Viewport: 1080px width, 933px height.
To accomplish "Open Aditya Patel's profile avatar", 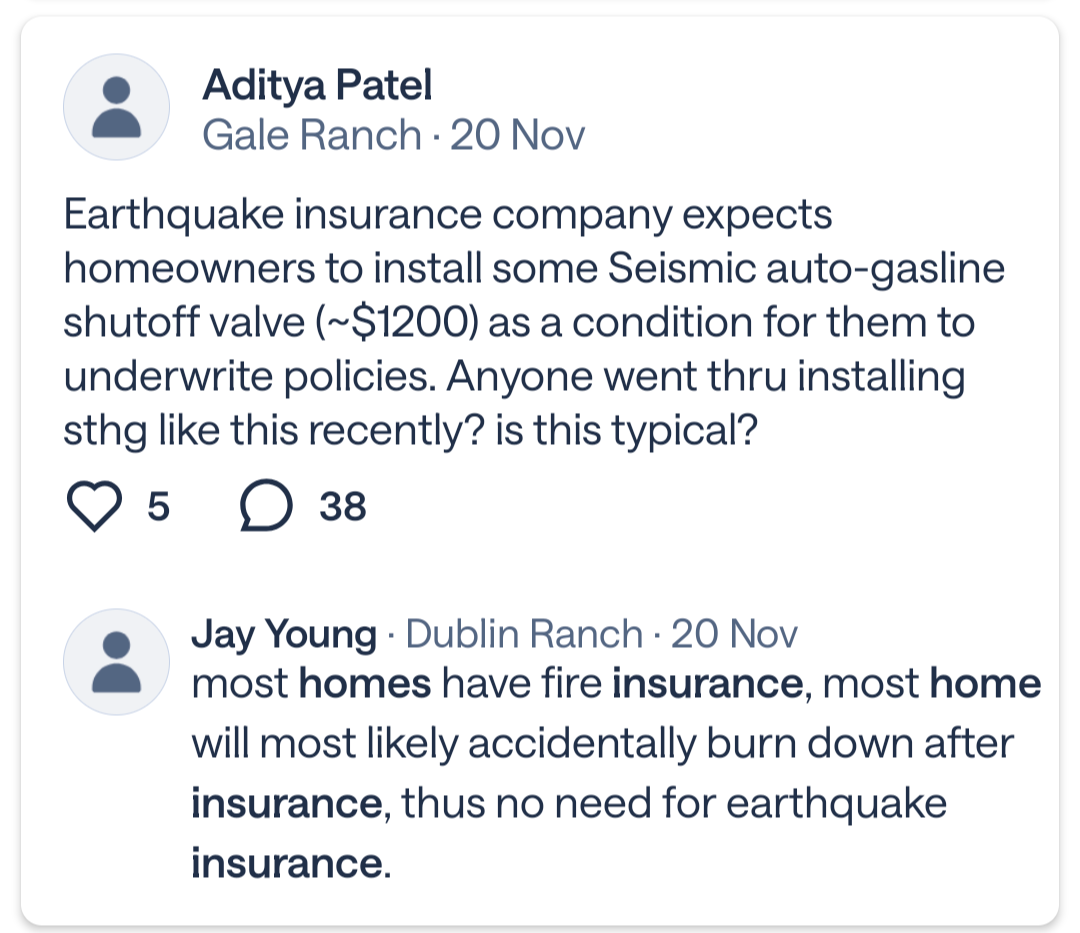I will 116,107.
